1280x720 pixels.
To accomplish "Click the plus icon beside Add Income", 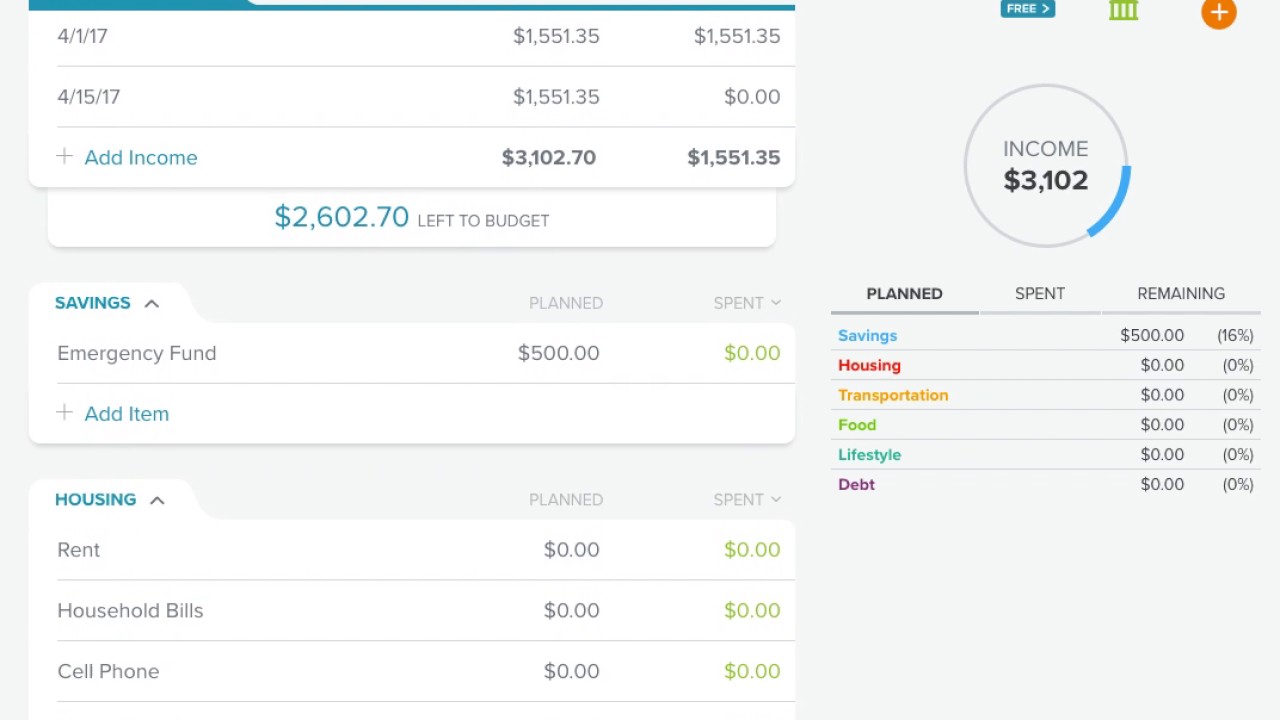I will pos(65,157).
